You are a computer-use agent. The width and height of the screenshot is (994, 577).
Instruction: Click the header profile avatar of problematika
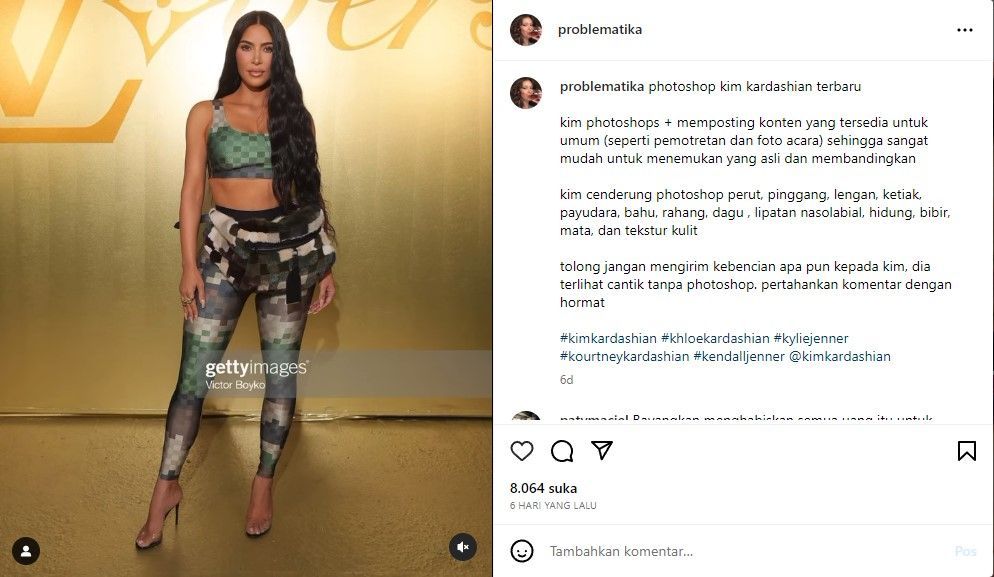coord(526,30)
